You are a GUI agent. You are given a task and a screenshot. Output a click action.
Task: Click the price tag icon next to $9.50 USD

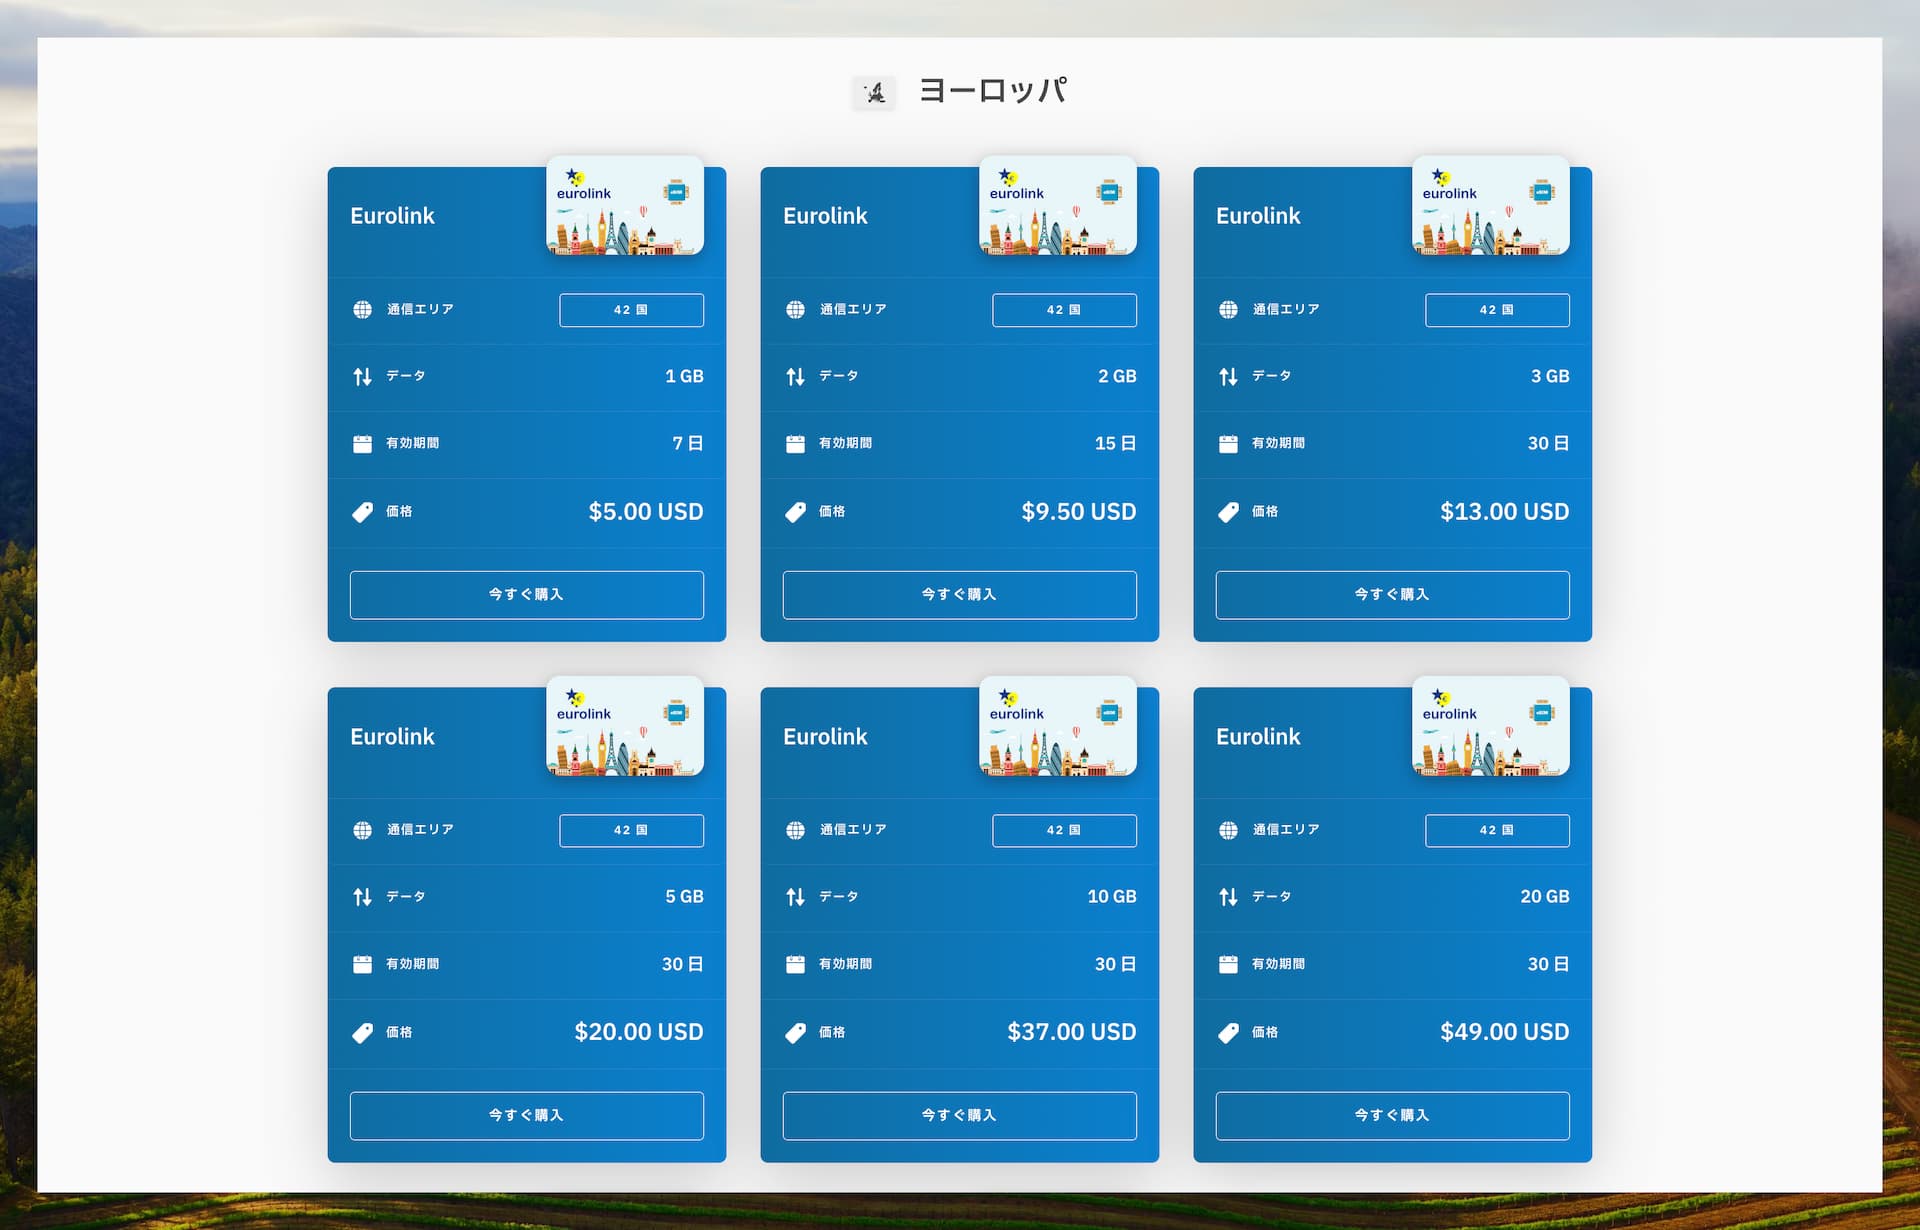pyautogui.click(x=795, y=512)
